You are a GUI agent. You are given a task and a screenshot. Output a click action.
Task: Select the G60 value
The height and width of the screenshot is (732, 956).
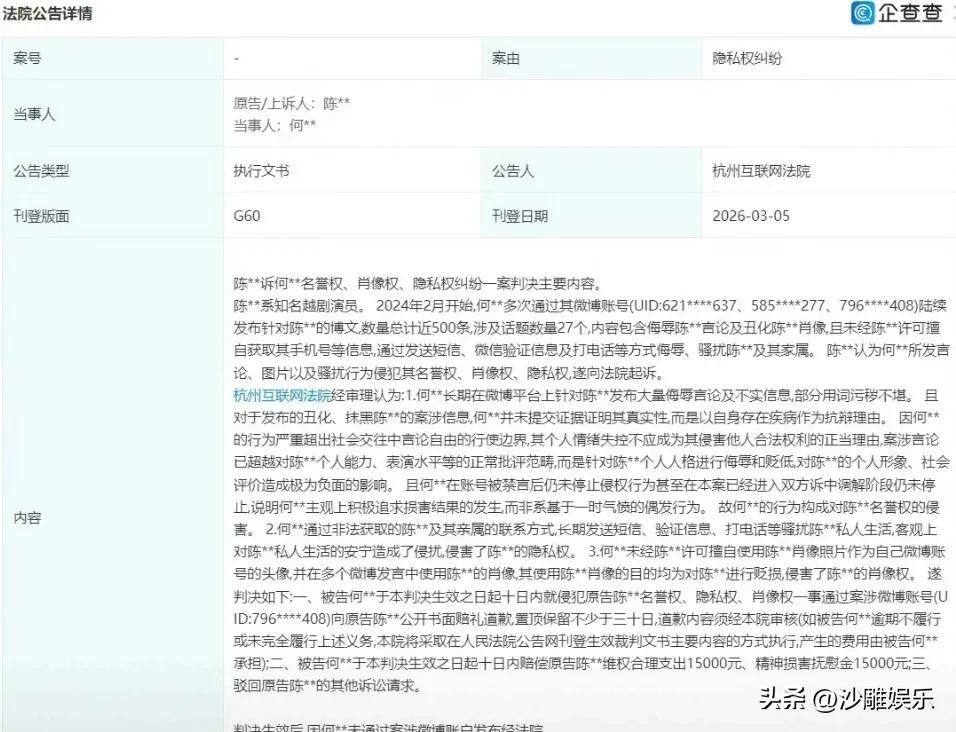click(x=246, y=216)
